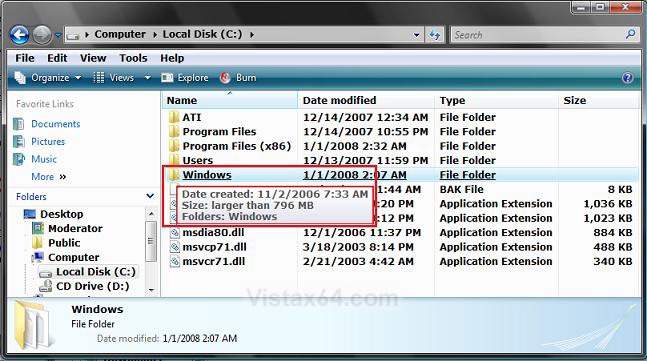Select the ATI folder icon
Viewport: 647px width, 361px height.
point(174,117)
